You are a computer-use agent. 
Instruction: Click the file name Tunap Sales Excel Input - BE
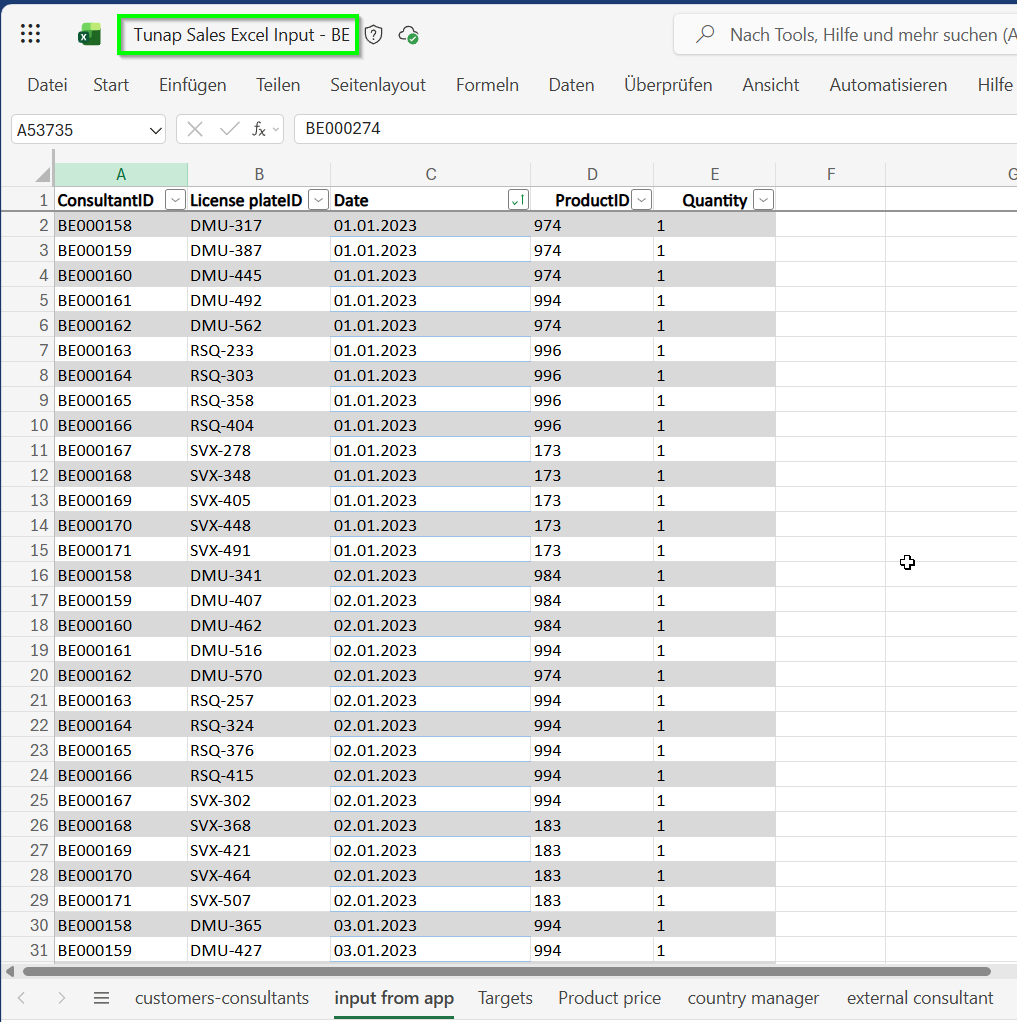(x=241, y=35)
